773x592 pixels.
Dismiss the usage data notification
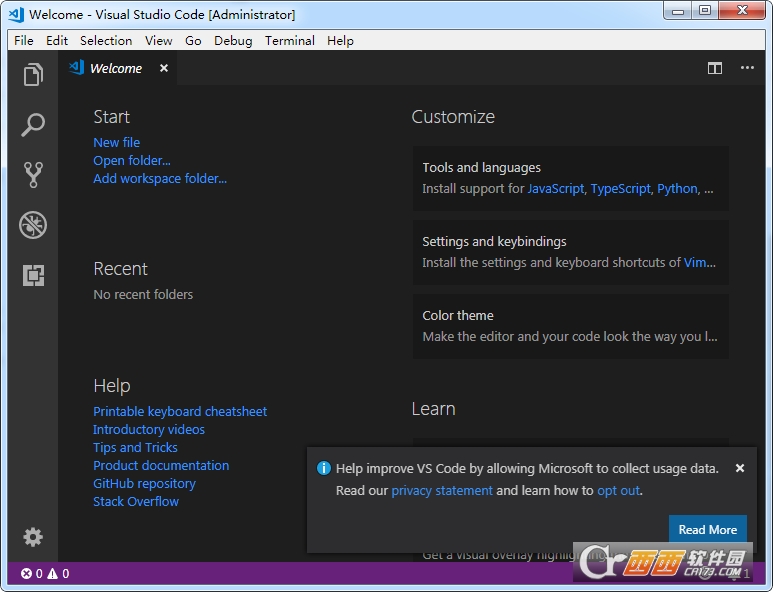739,468
